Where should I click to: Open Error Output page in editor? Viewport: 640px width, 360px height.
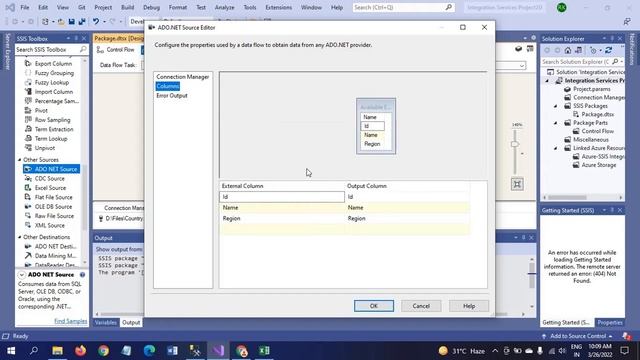[172, 96]
